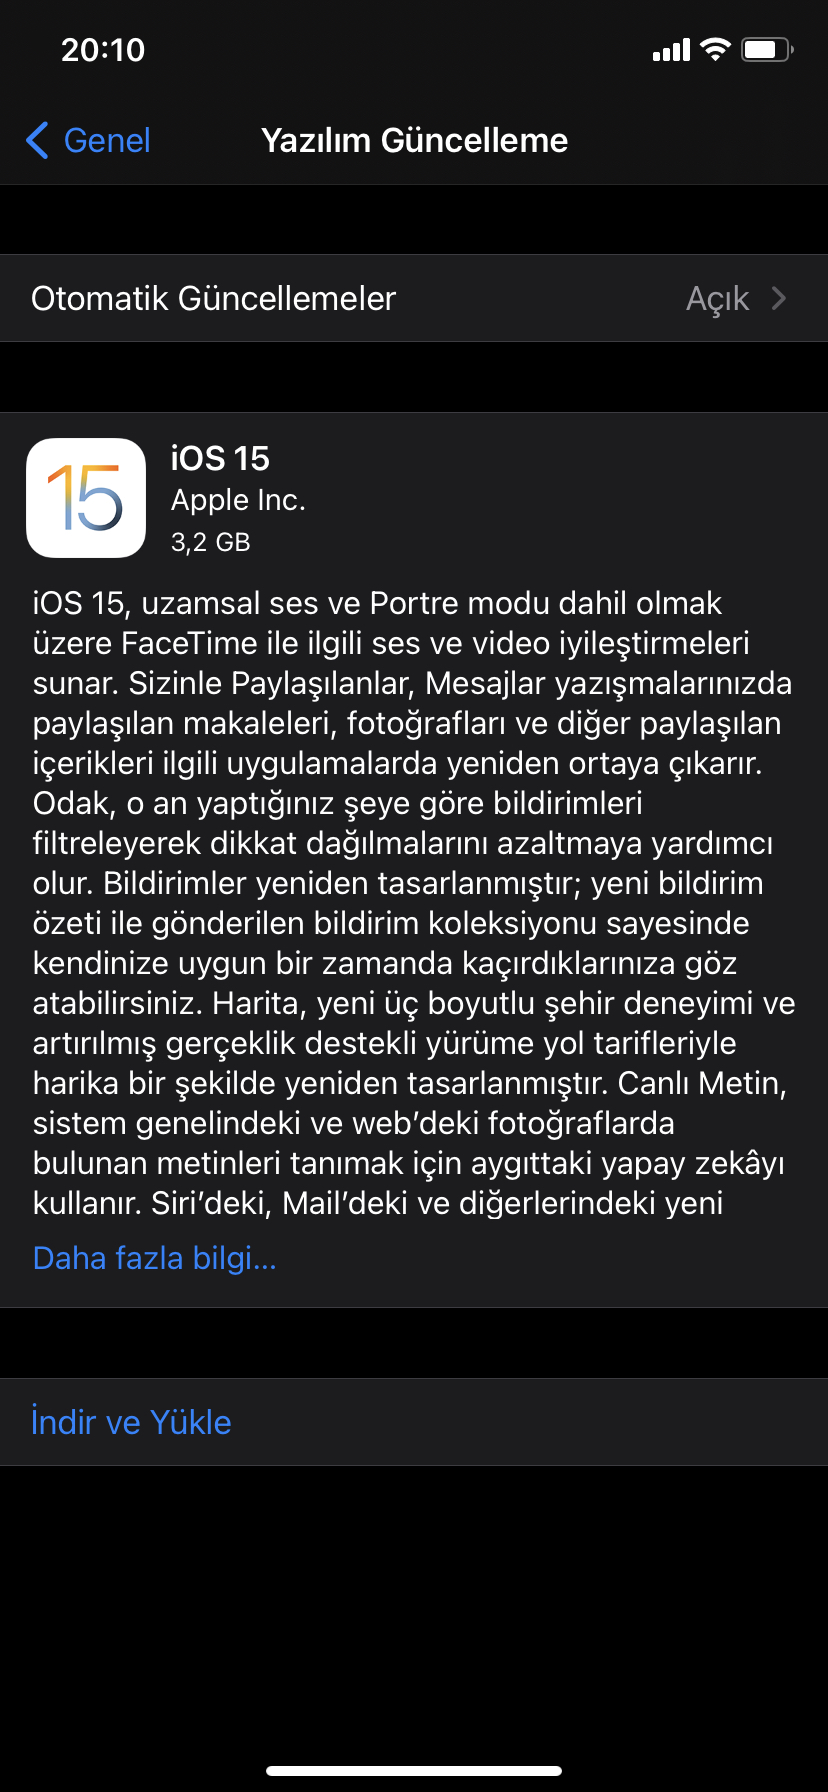
Task: Open Daha fazla bilgi link
Action: 155,1258
